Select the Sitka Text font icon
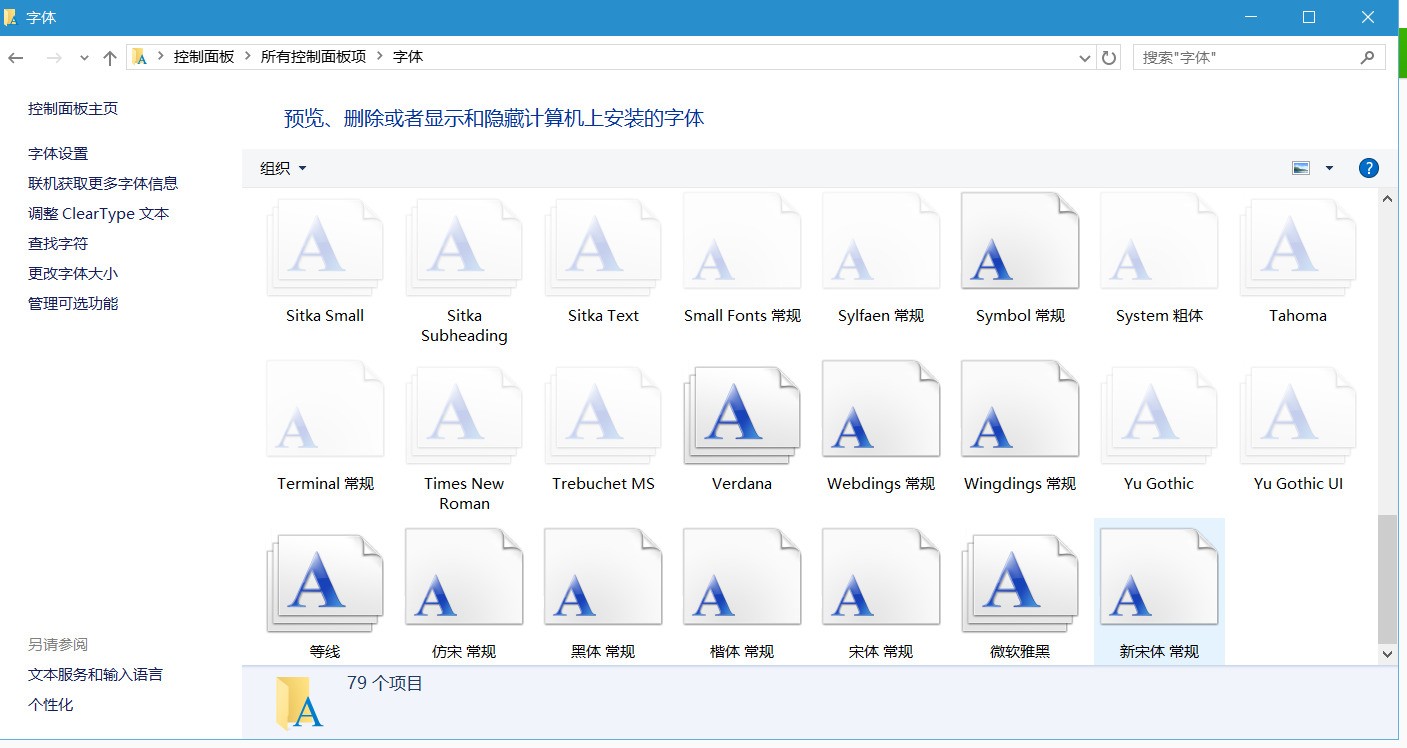 point(603,247)
